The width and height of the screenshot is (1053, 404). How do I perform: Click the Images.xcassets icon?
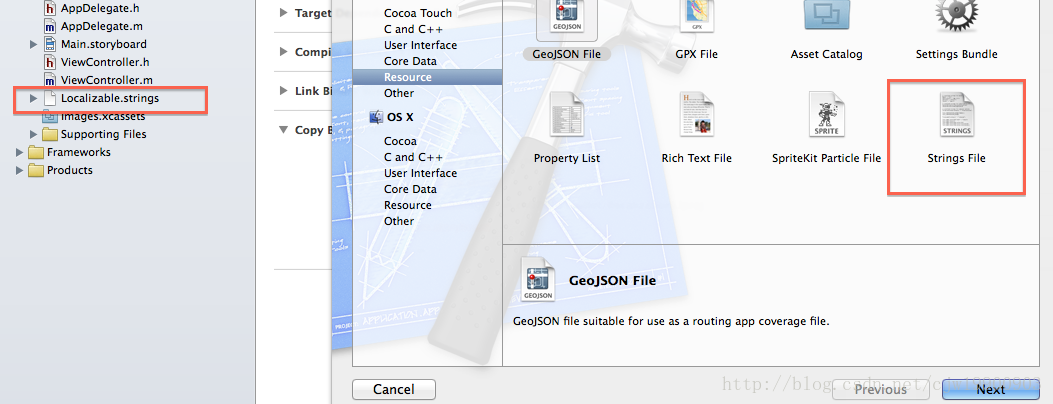[x=49, y=116]
